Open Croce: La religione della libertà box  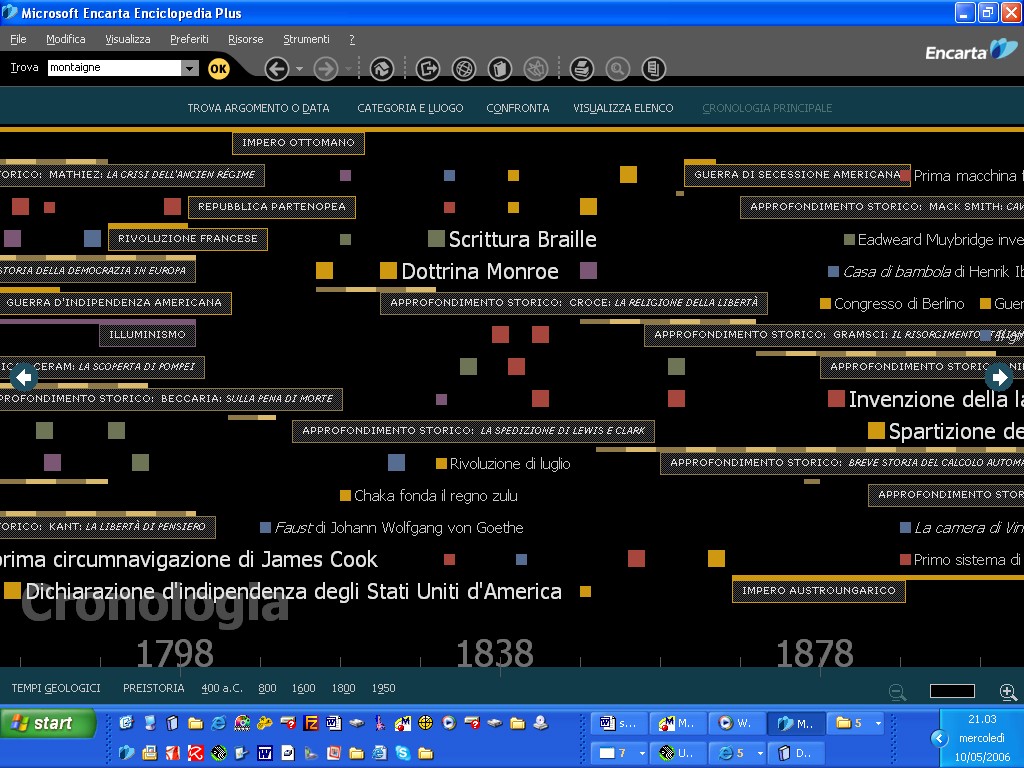573,303
